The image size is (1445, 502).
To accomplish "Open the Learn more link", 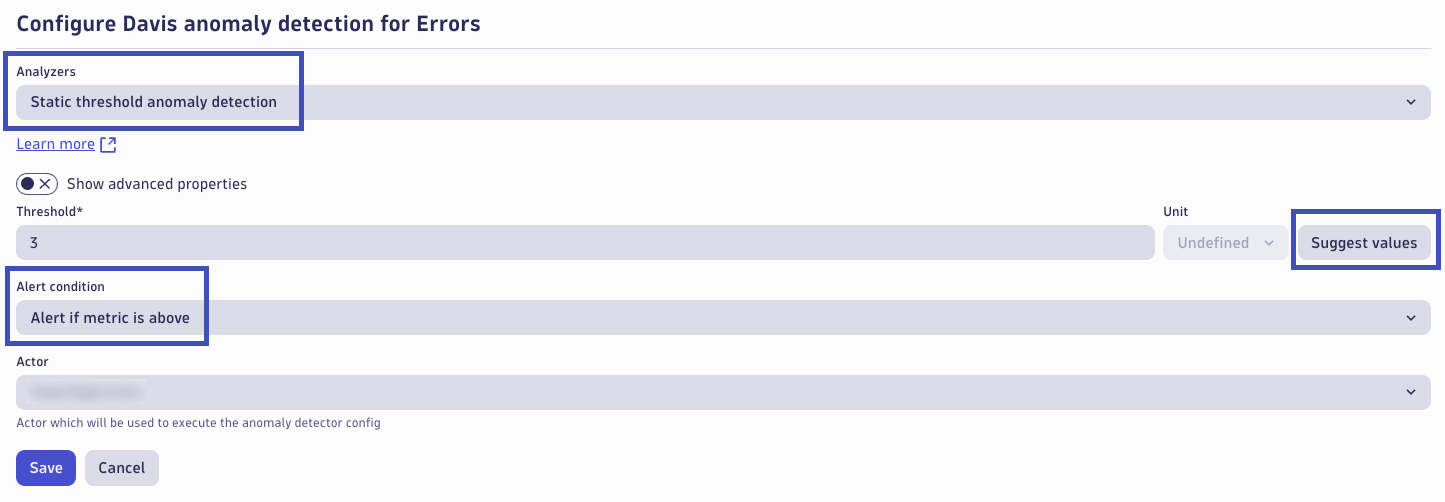I will point(55,144).
